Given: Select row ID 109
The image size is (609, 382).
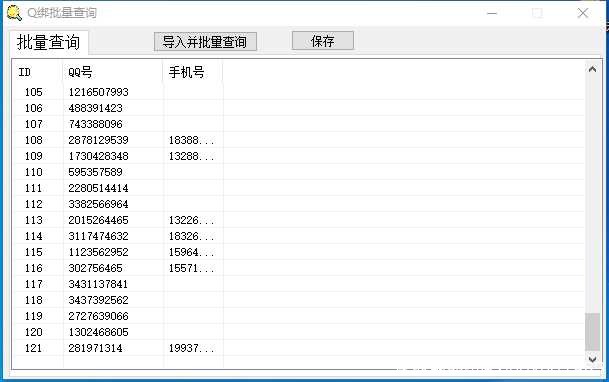Looking at the screenshot, I should point(34,156).
